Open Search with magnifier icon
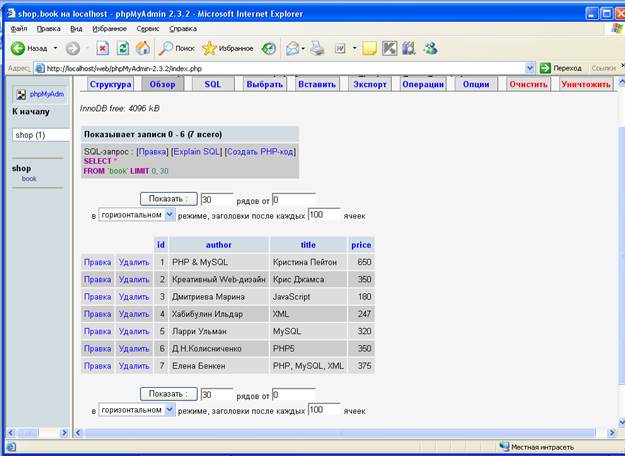The width and height of the screenshot is (625, 456). (x=166, y=48)
